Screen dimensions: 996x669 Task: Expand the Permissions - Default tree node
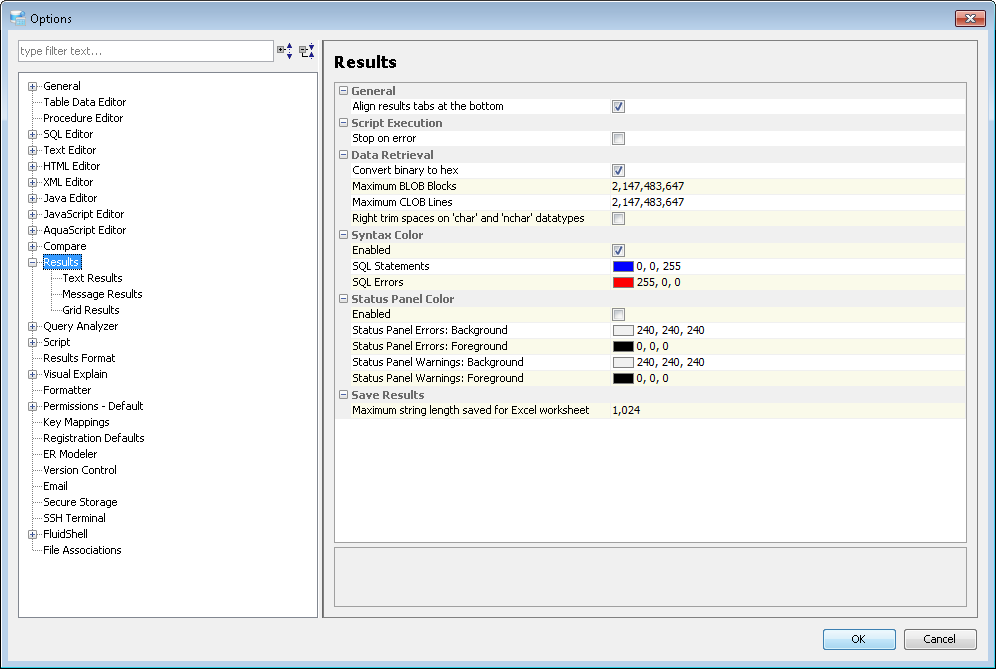click(32, 407)
